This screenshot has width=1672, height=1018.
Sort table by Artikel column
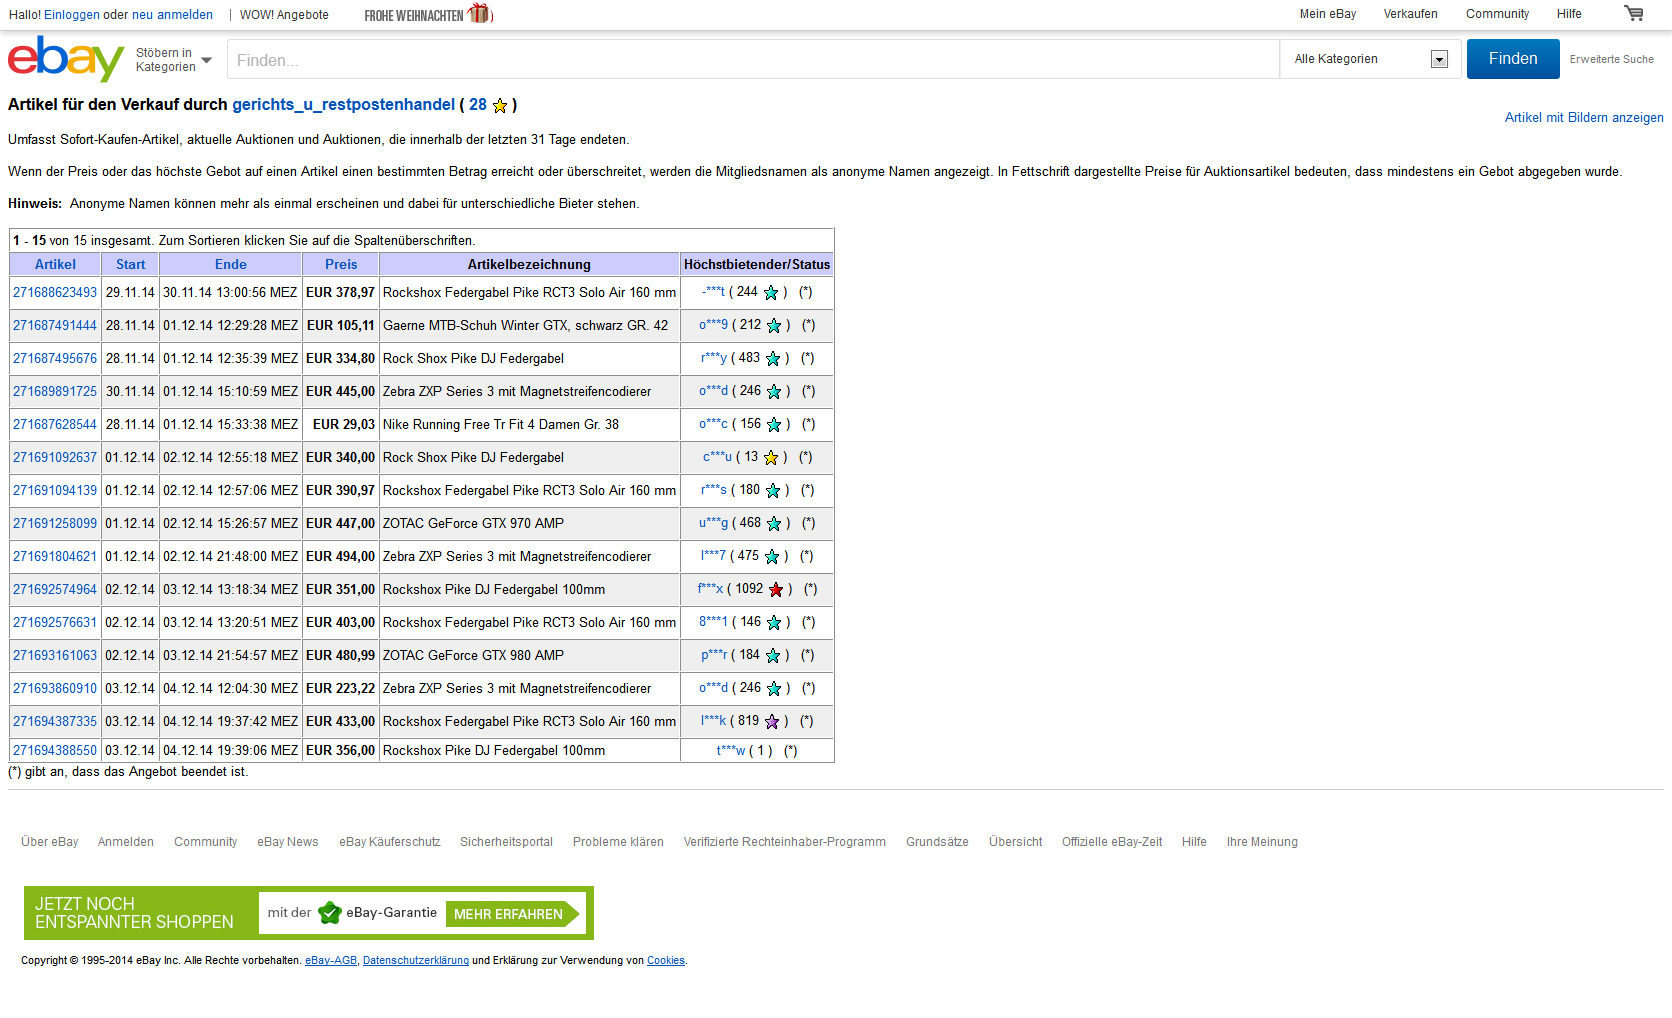(55, 264)
